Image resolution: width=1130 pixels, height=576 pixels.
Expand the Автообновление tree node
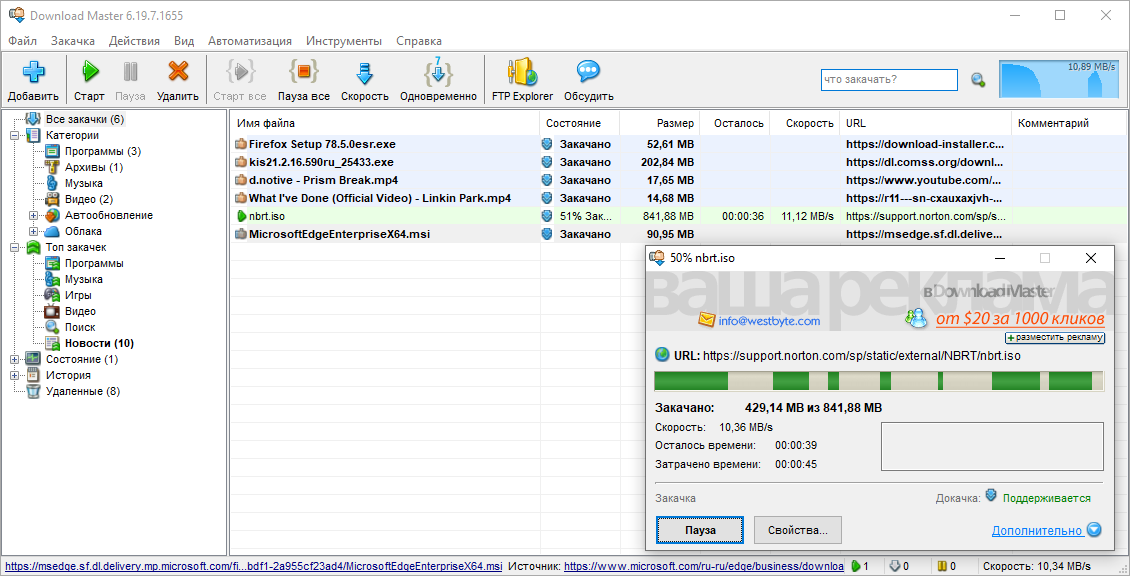coord(33,216)
